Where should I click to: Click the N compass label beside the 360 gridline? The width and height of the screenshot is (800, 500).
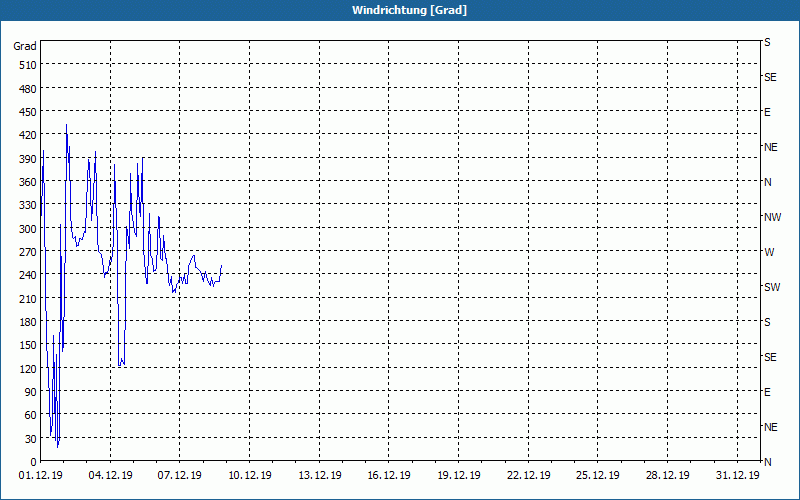[x=768, y=182]
